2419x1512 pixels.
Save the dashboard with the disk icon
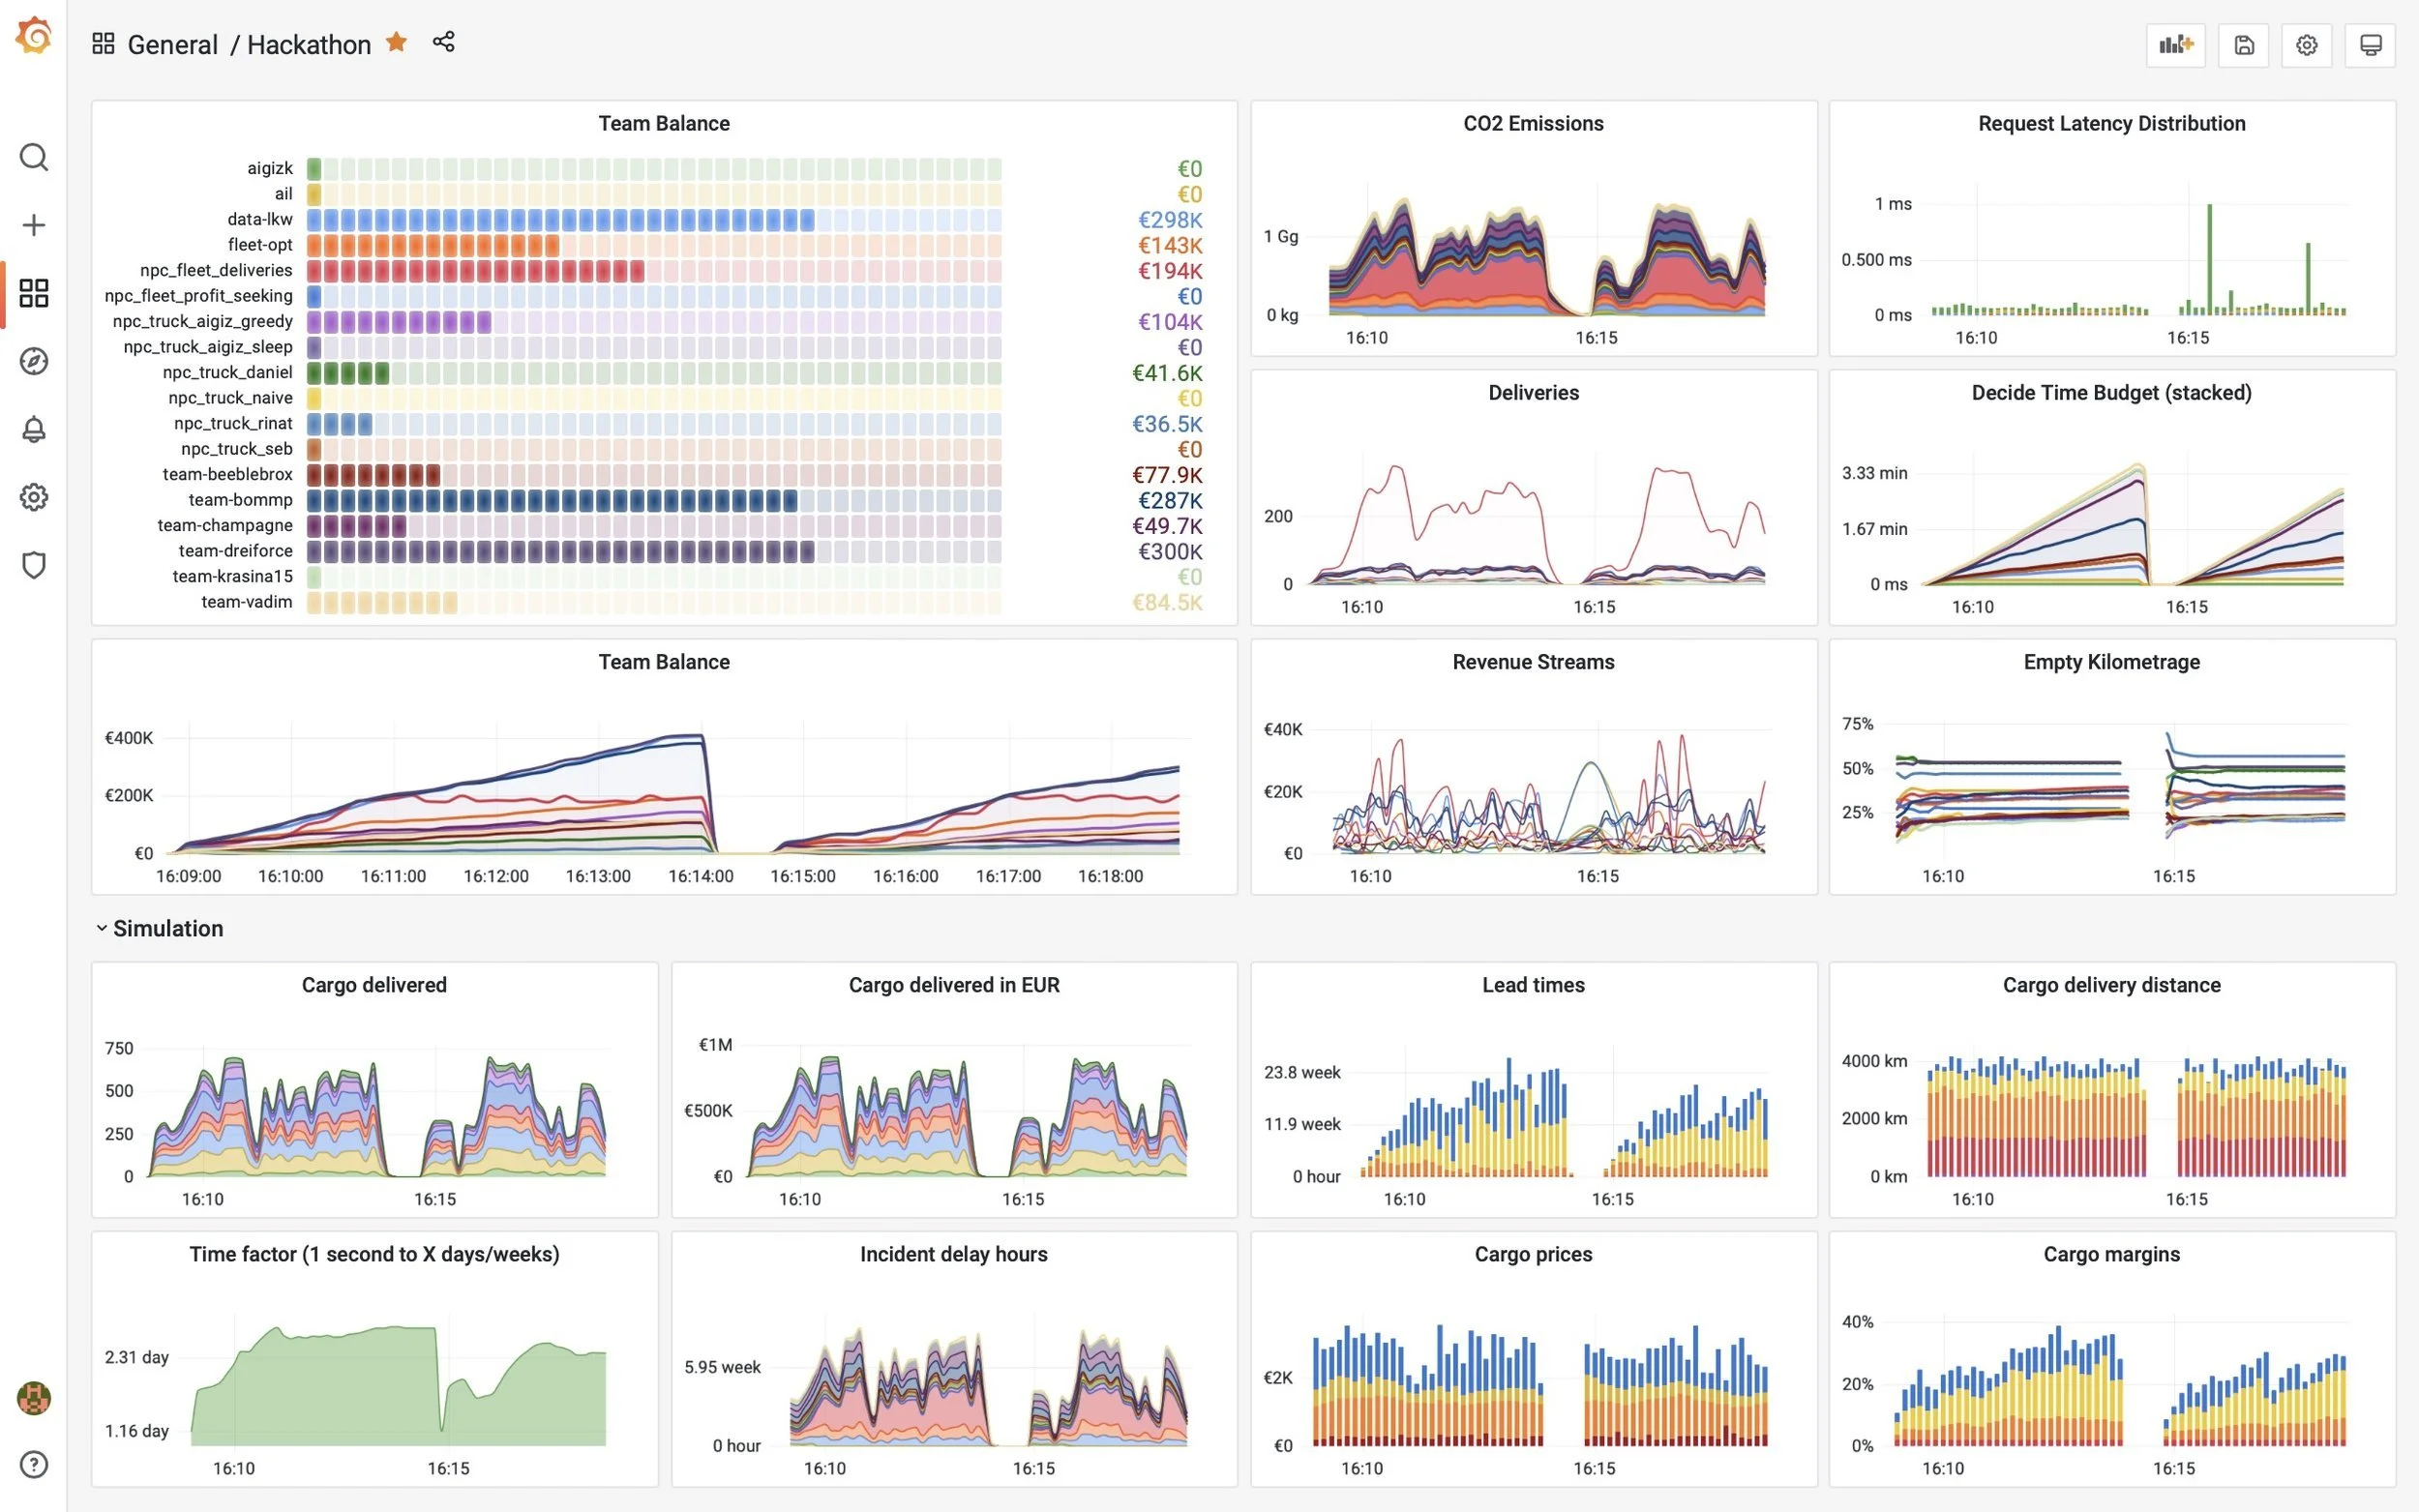click(2243, 45)
